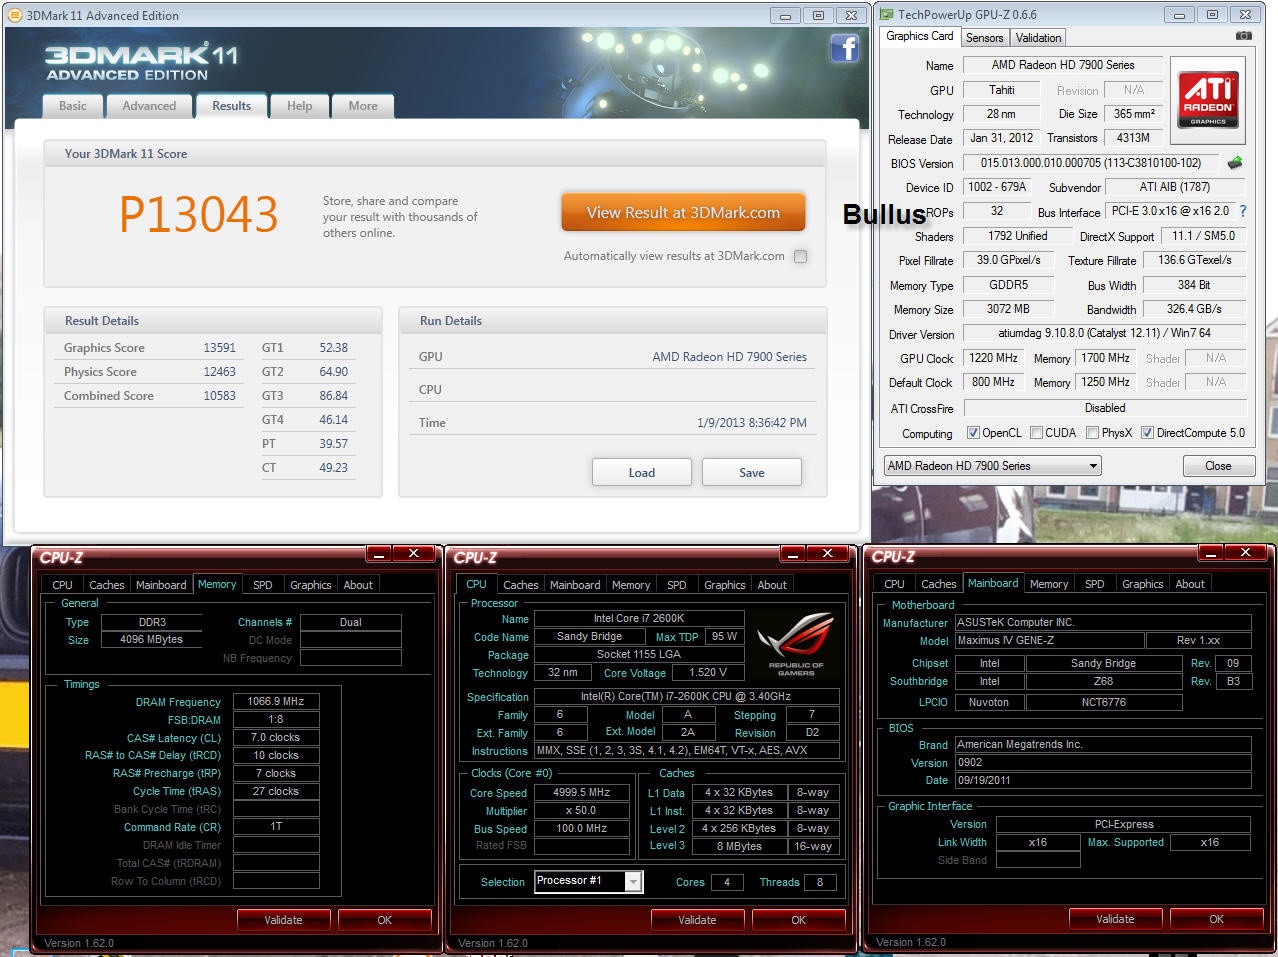Viewport: 1278px width, 957px height.
Task: Click the GPU Clock 1220 MHz field
Action: pos(993,358)
